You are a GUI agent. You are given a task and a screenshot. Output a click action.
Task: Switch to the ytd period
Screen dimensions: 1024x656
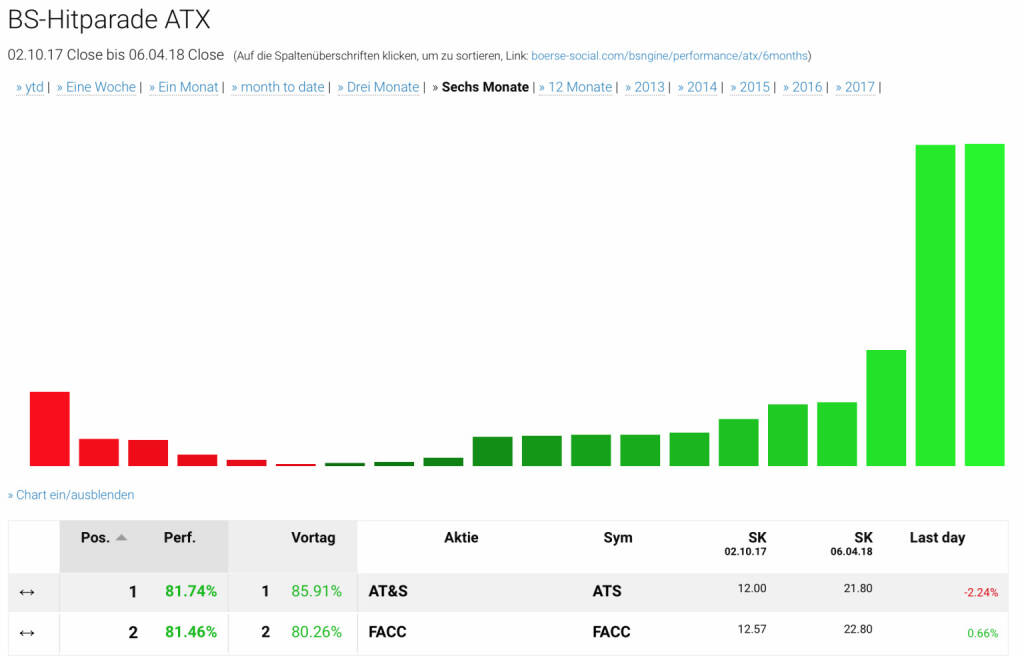(x=30, y=87)
